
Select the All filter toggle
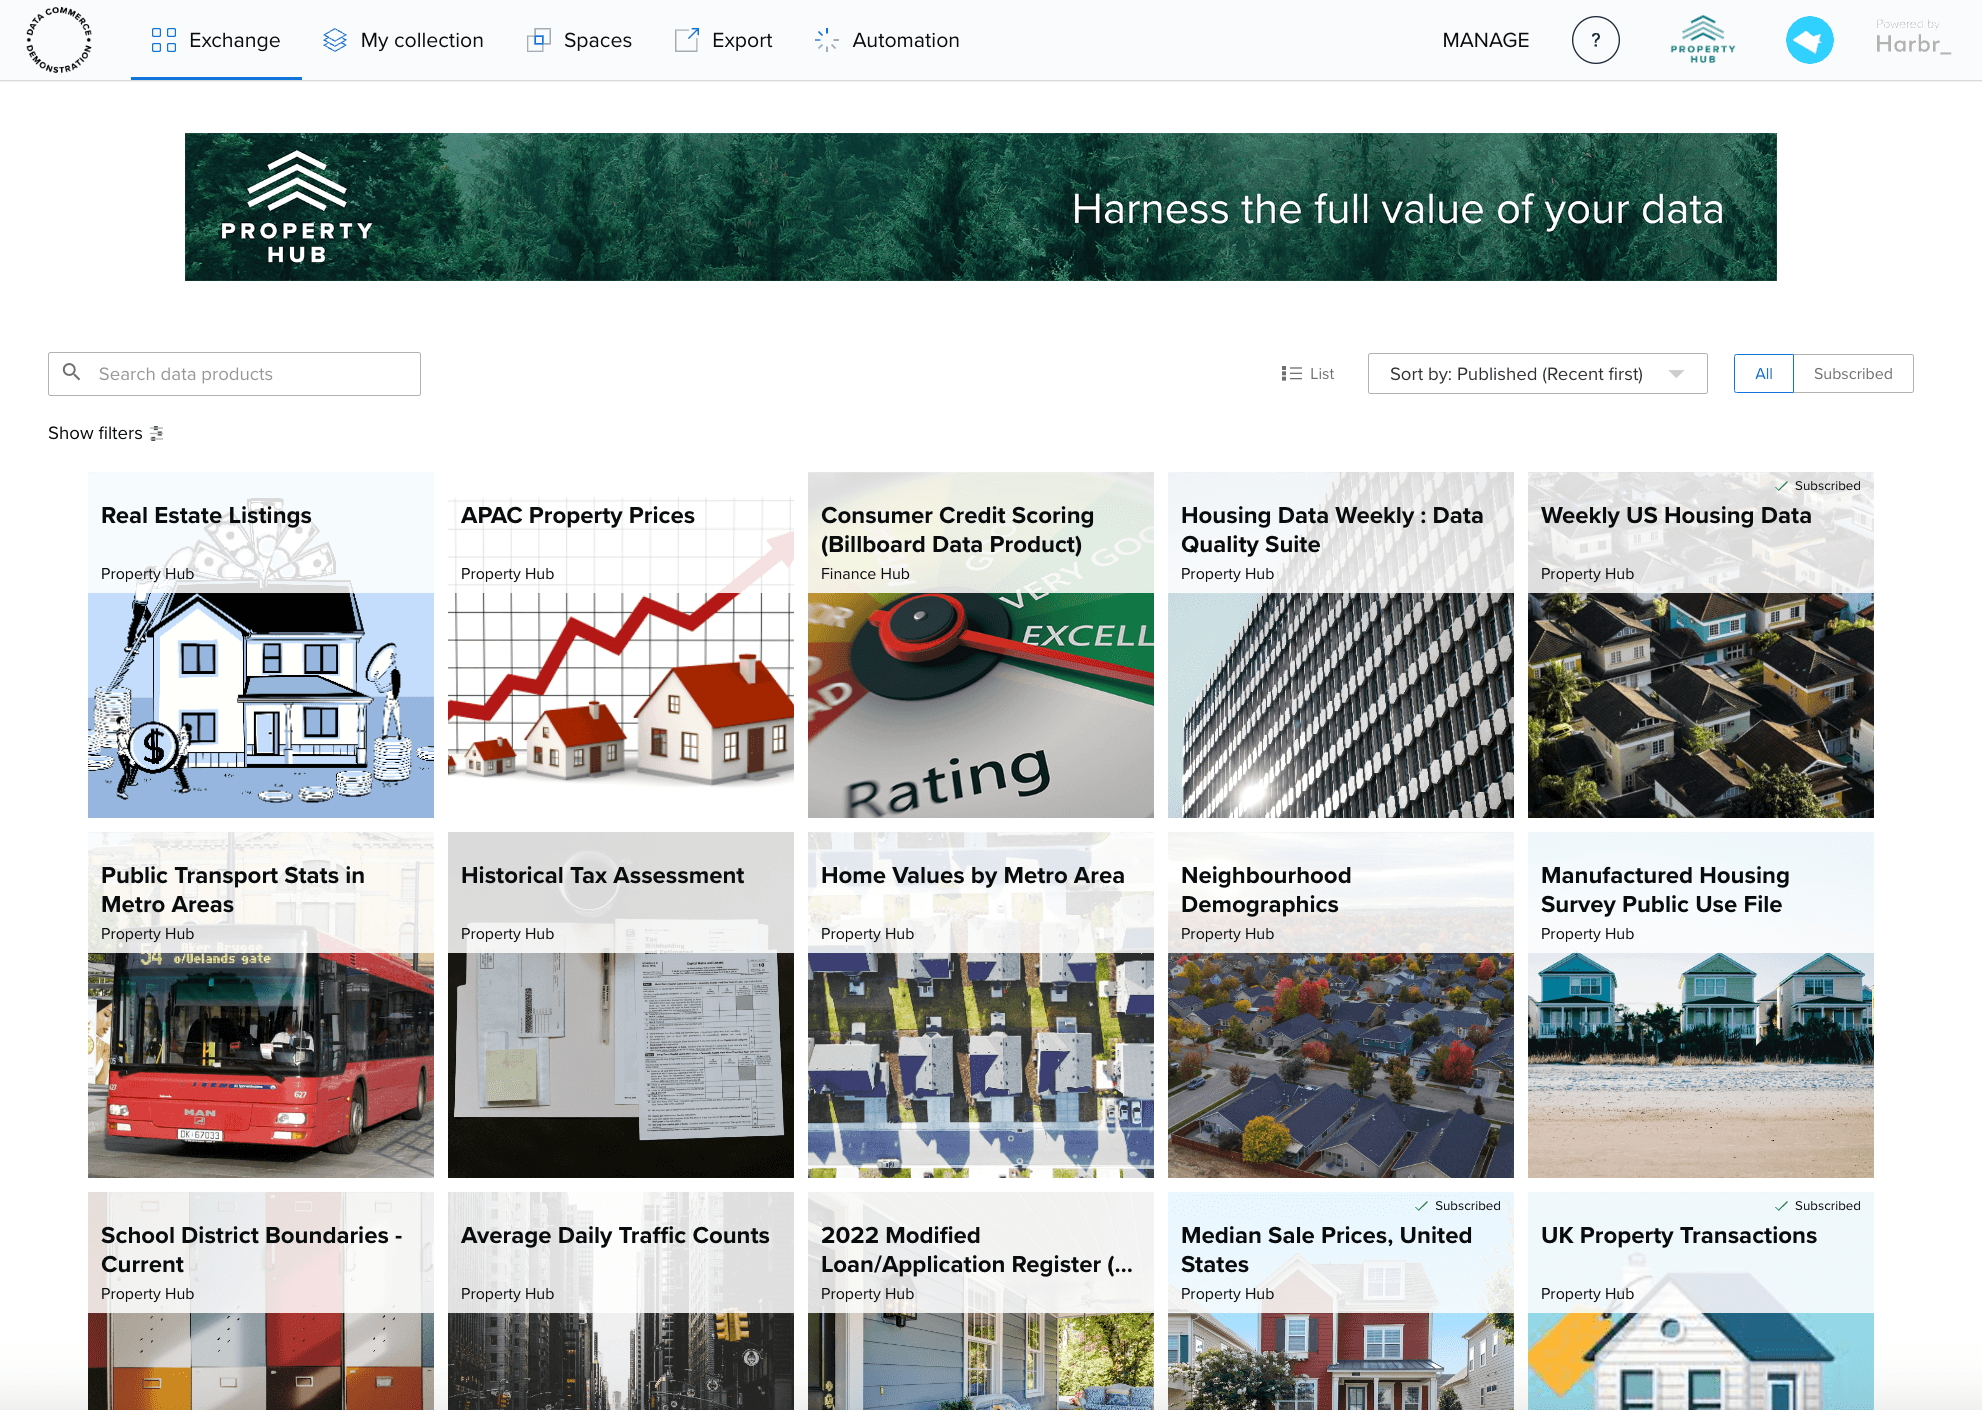click(x=1763, y=373)
